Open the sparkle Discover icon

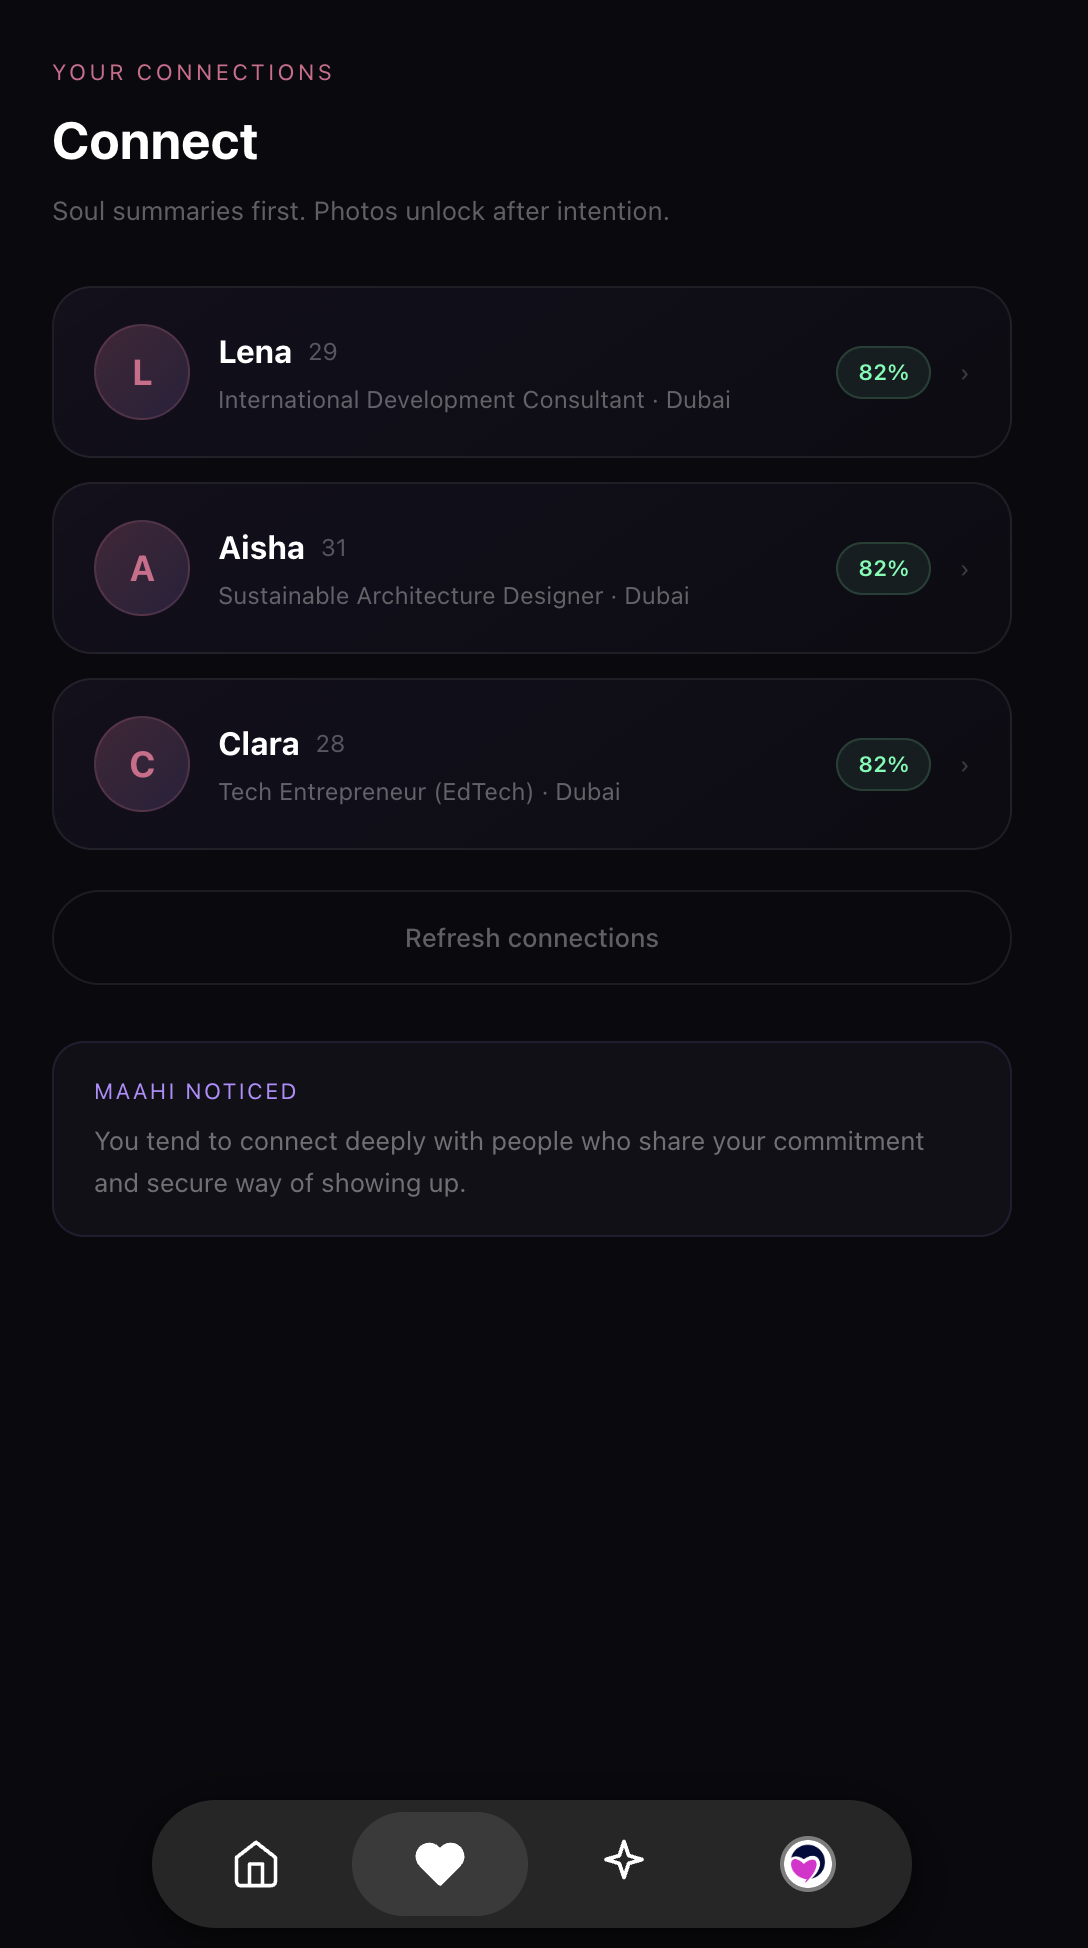point(624,1863)
